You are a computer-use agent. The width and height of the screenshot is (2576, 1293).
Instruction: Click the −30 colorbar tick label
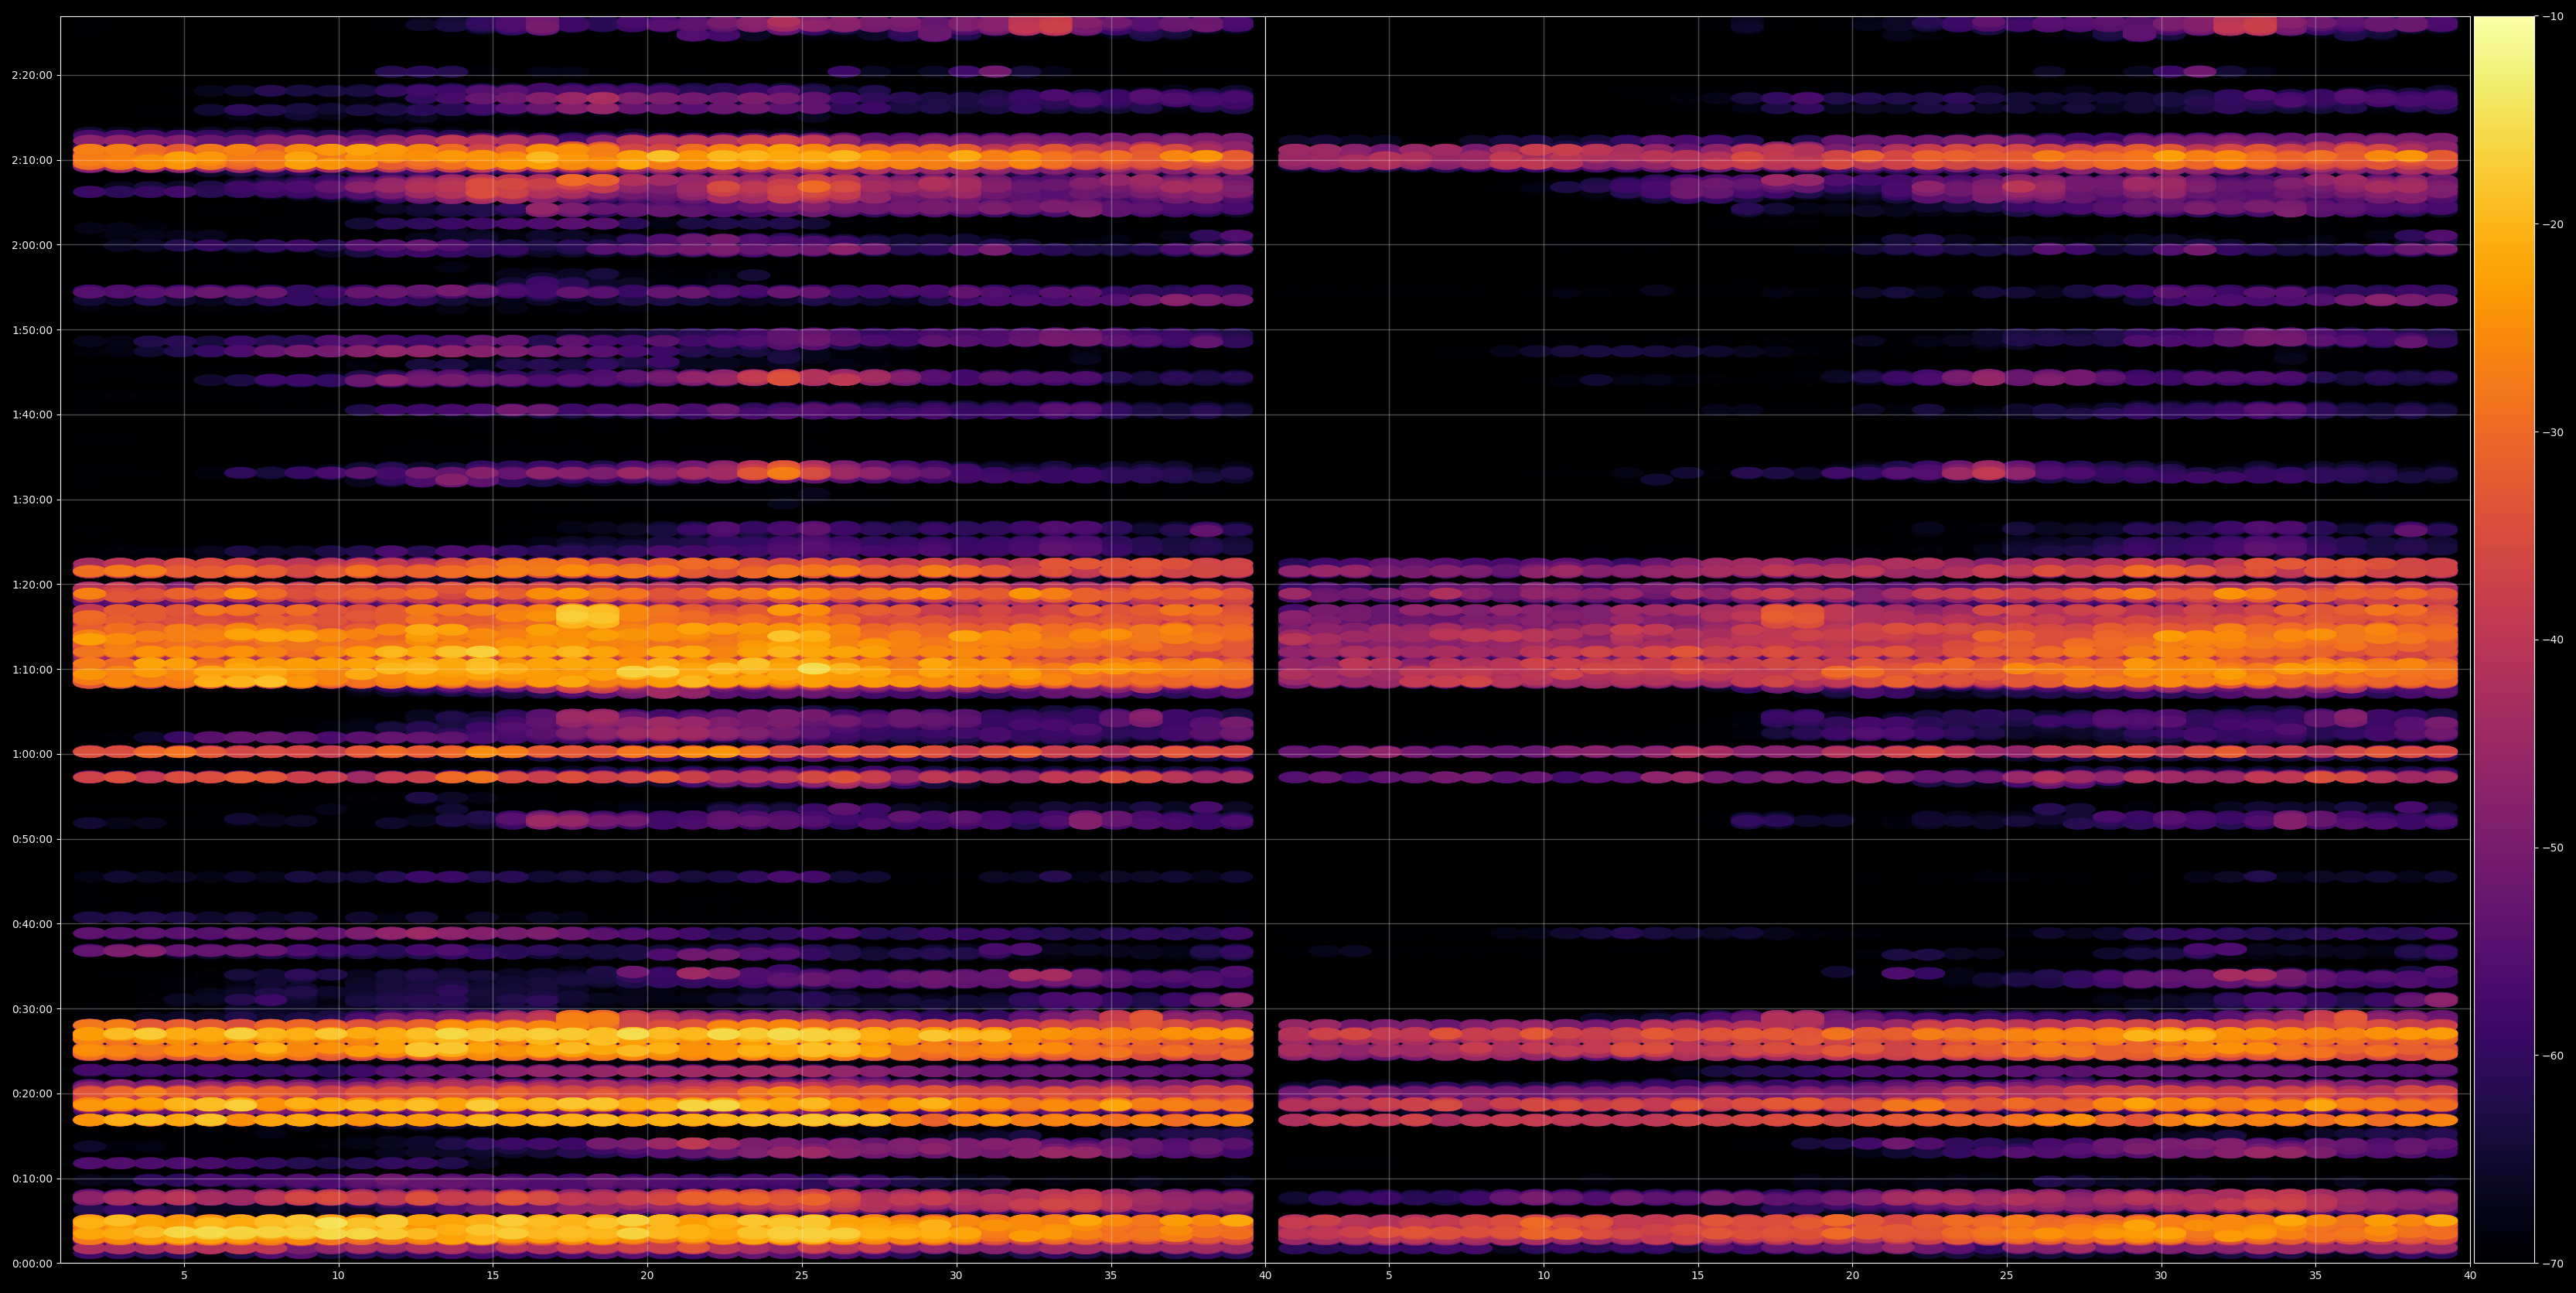(2553, 432)
